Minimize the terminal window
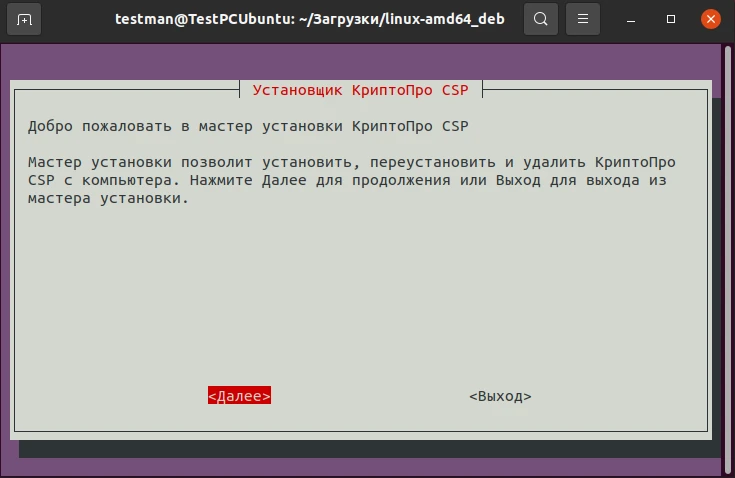 [x=631, y=19]
